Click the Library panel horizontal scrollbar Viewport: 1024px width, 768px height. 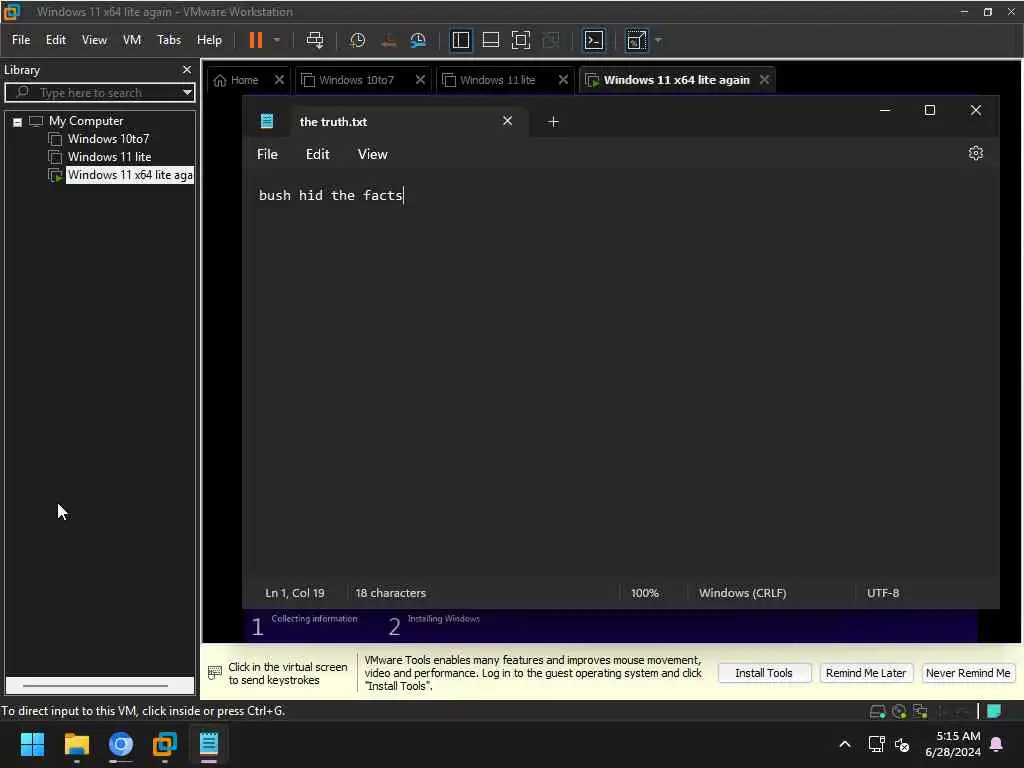coord(100,686)
